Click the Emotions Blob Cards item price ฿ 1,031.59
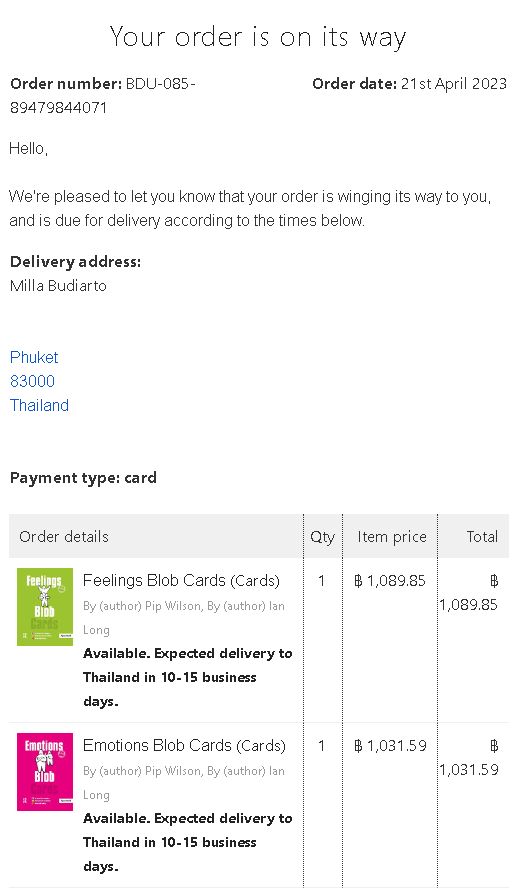Viewport: 514px width, 892px height. point(390,745)
